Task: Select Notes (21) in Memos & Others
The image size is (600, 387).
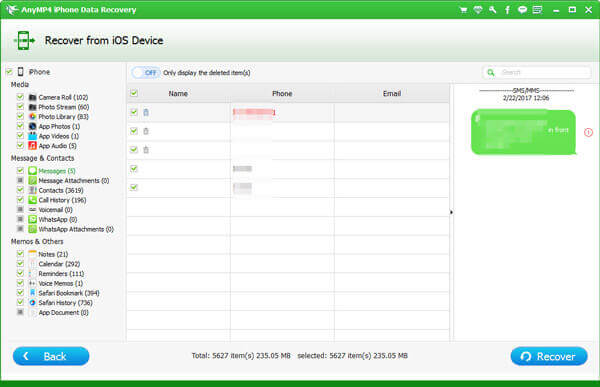Action: (53, 254)
